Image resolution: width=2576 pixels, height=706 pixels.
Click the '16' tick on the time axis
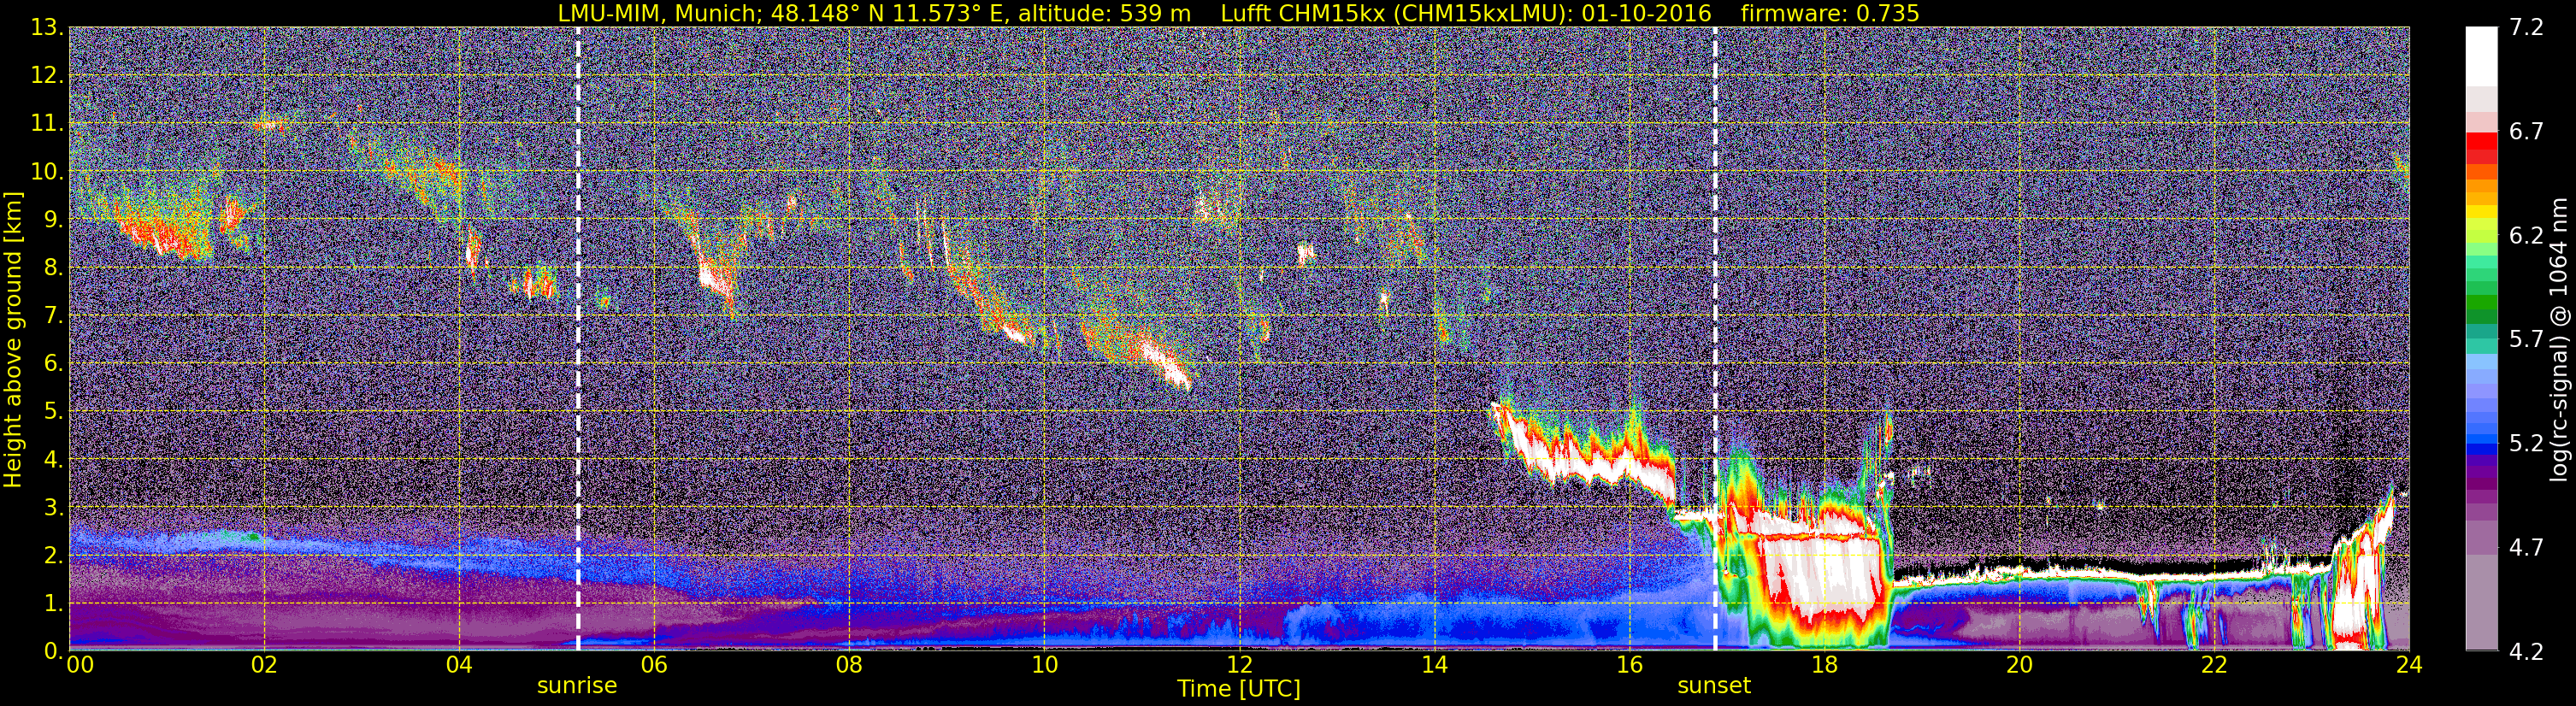tap(1629, 666)
